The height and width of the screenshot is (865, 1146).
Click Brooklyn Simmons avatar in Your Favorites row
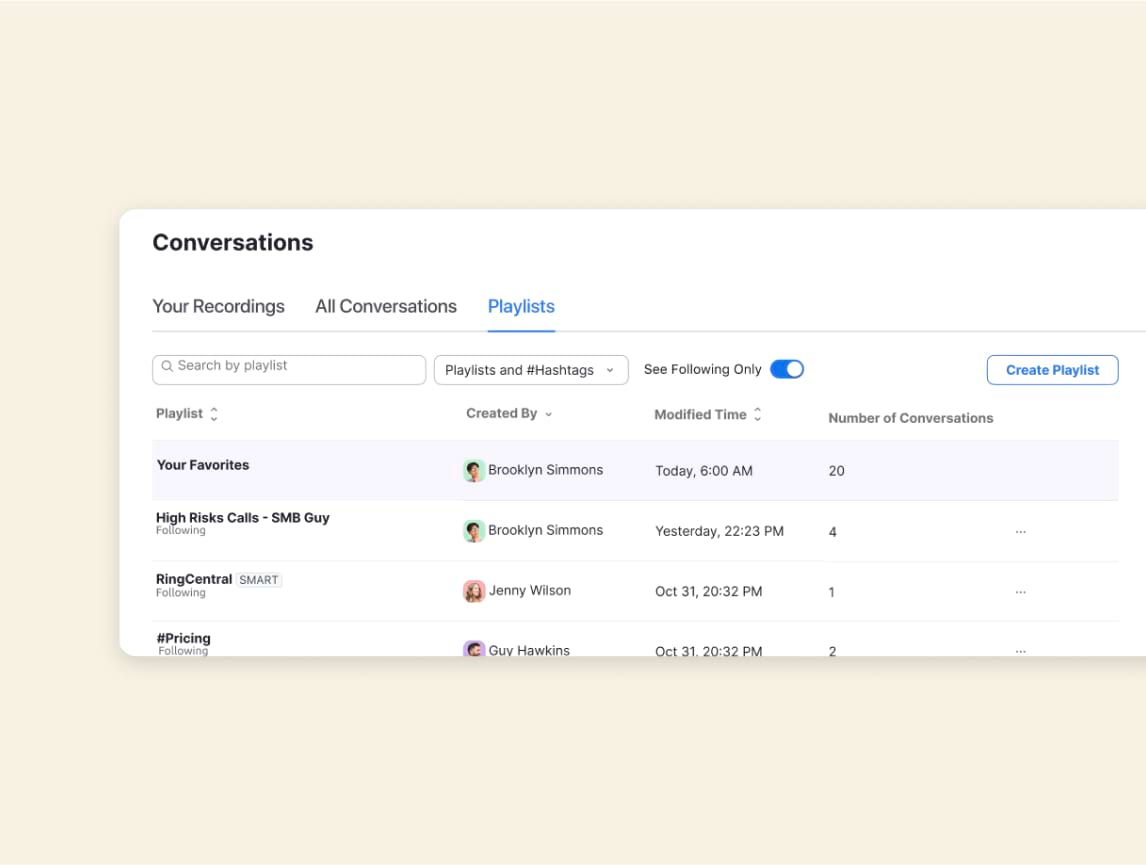tap(474, 471)
